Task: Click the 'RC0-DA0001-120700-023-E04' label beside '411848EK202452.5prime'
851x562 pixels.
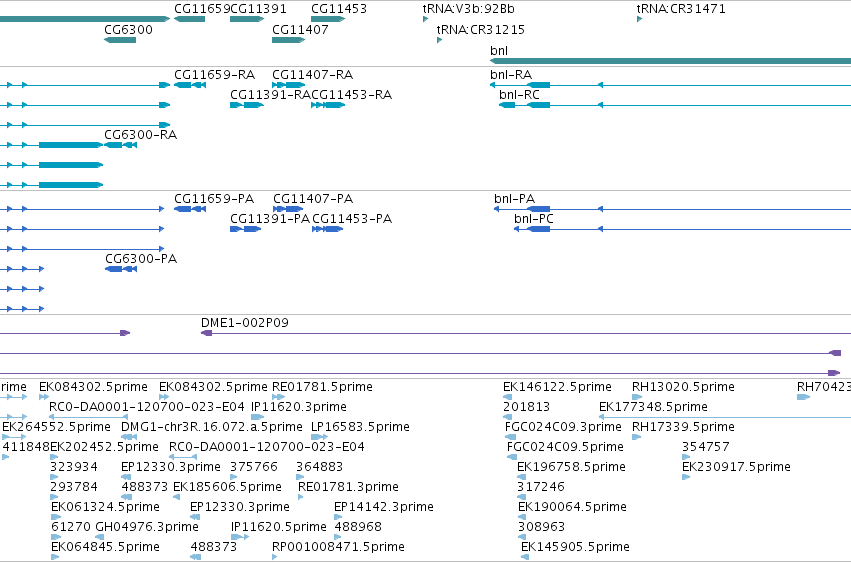Action: pos(266,447)
